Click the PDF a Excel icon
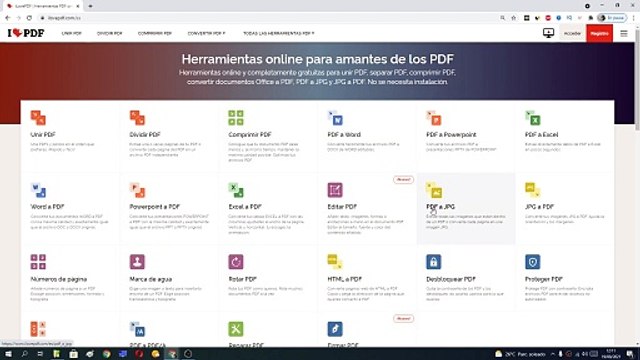The height and width of the screenshot is (360, 640). pos(533,118)
